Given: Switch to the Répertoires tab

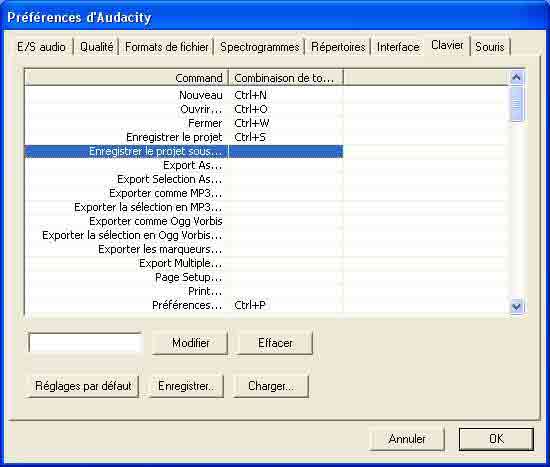Looking at the screenshot, I should point(338,47).
